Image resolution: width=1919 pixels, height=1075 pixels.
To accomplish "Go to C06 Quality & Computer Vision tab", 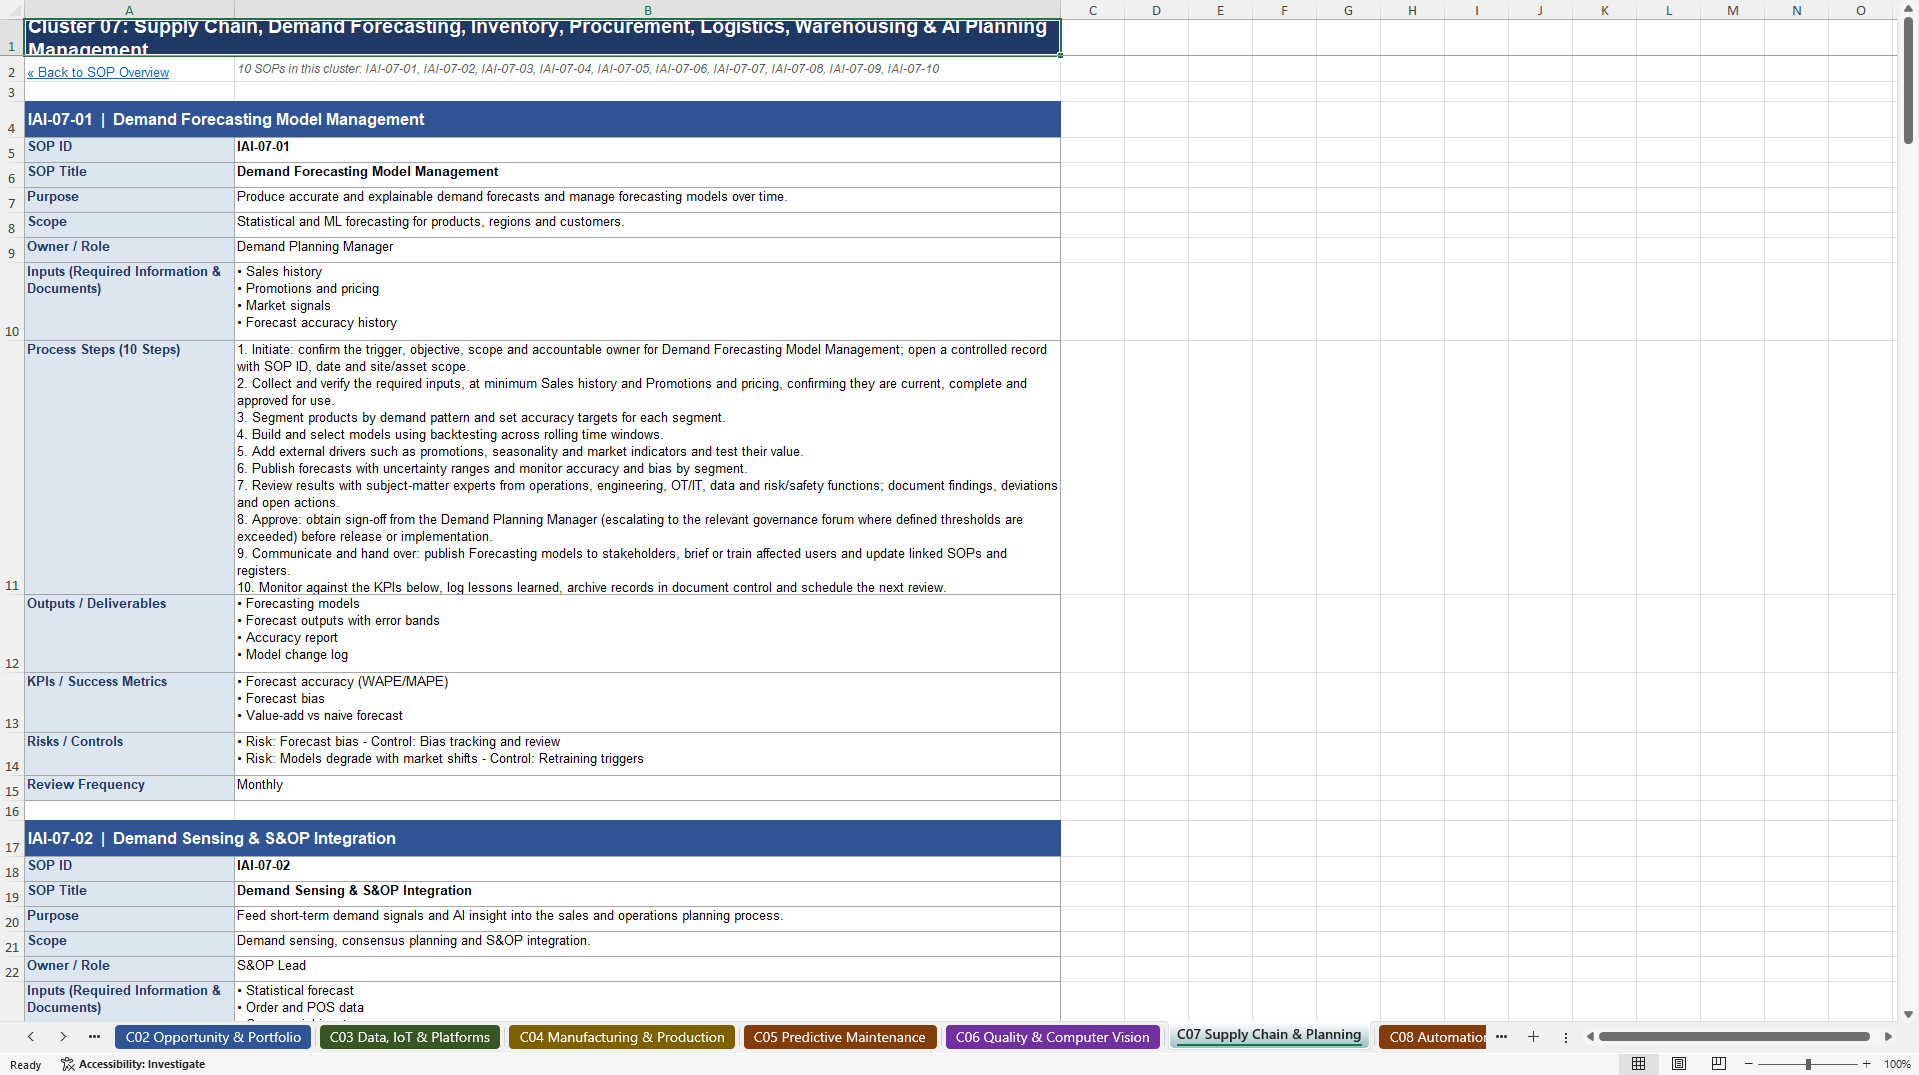I will point(1052,1037).
